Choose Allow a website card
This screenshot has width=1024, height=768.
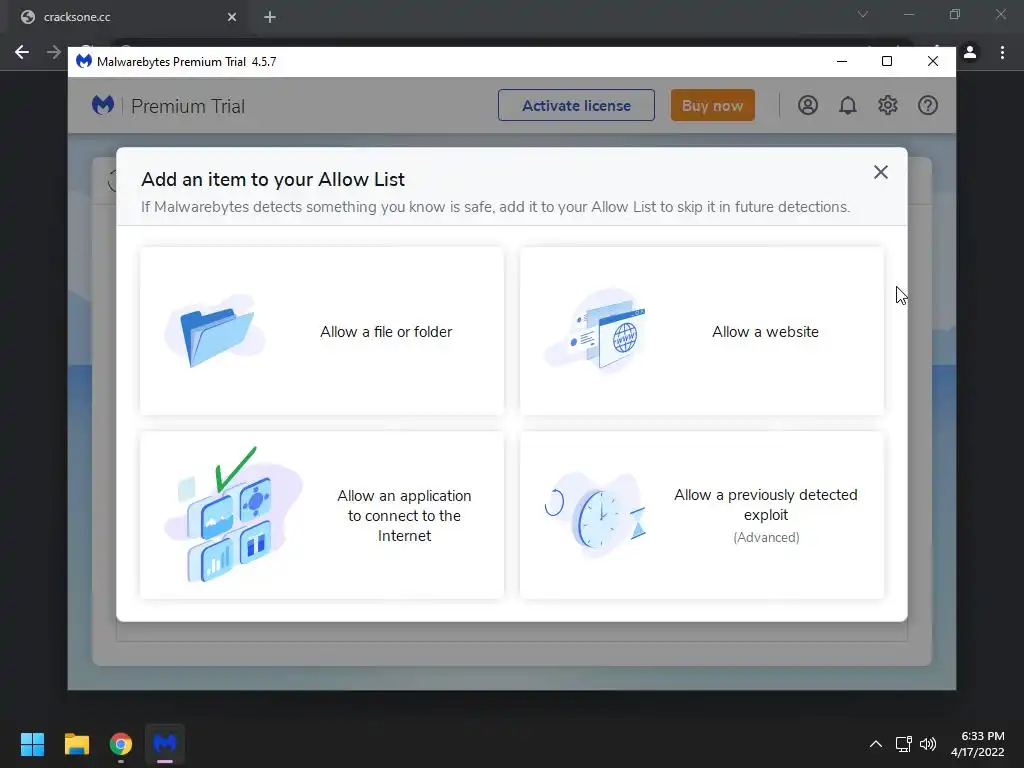(x=701, y=331)
